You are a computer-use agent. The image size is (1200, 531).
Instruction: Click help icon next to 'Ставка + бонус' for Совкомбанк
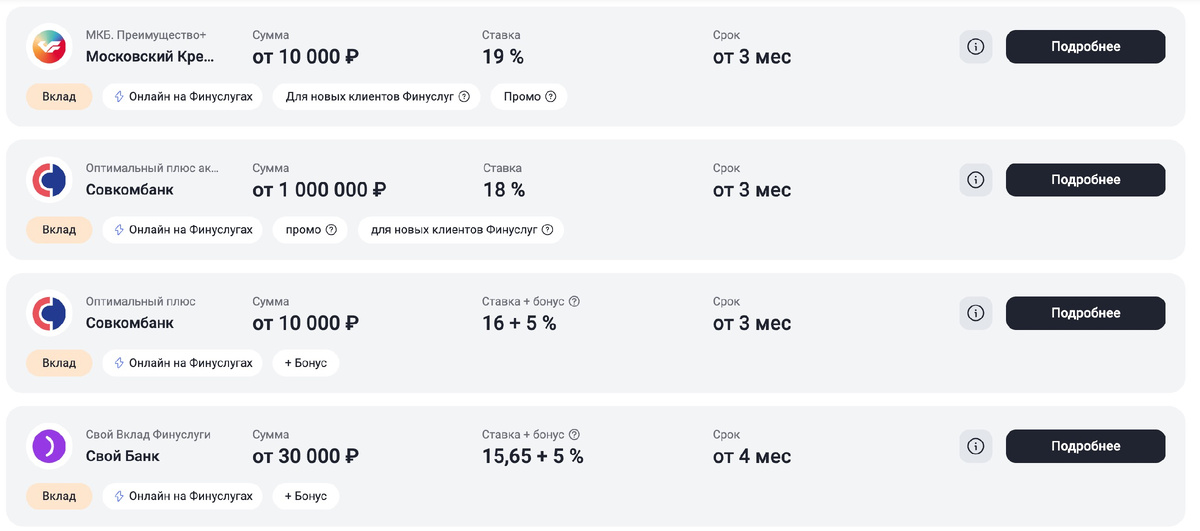click(x=575, y=302)
